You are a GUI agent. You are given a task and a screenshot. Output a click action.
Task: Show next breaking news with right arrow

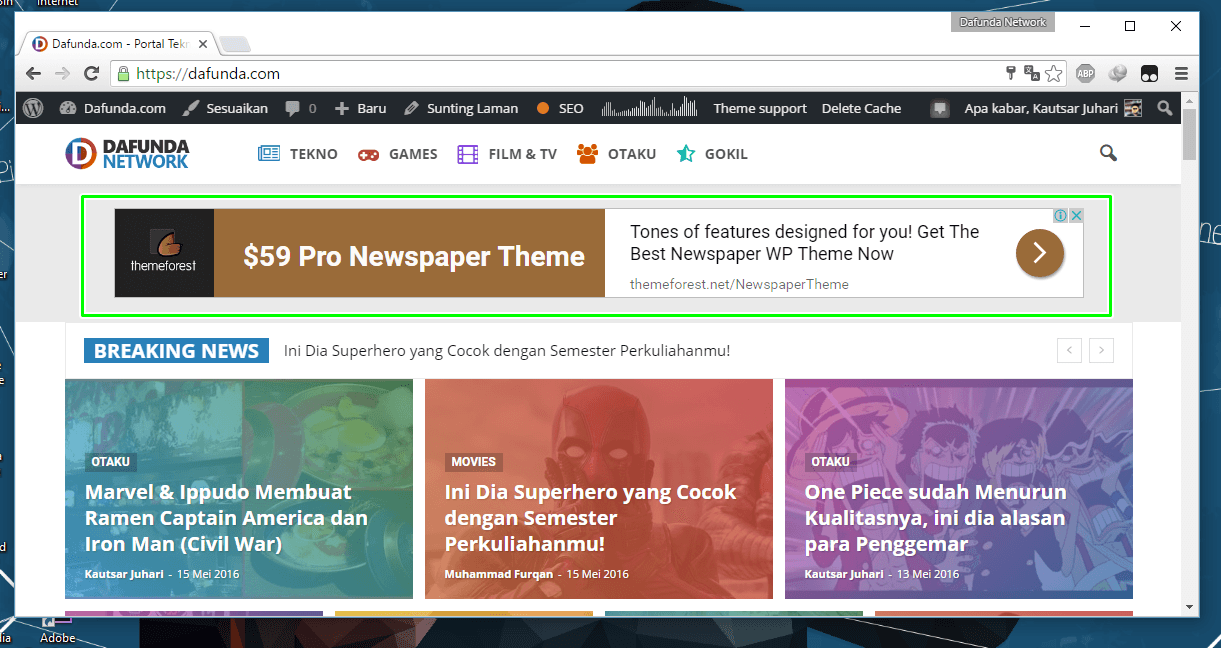click(x=1101, y=350)
